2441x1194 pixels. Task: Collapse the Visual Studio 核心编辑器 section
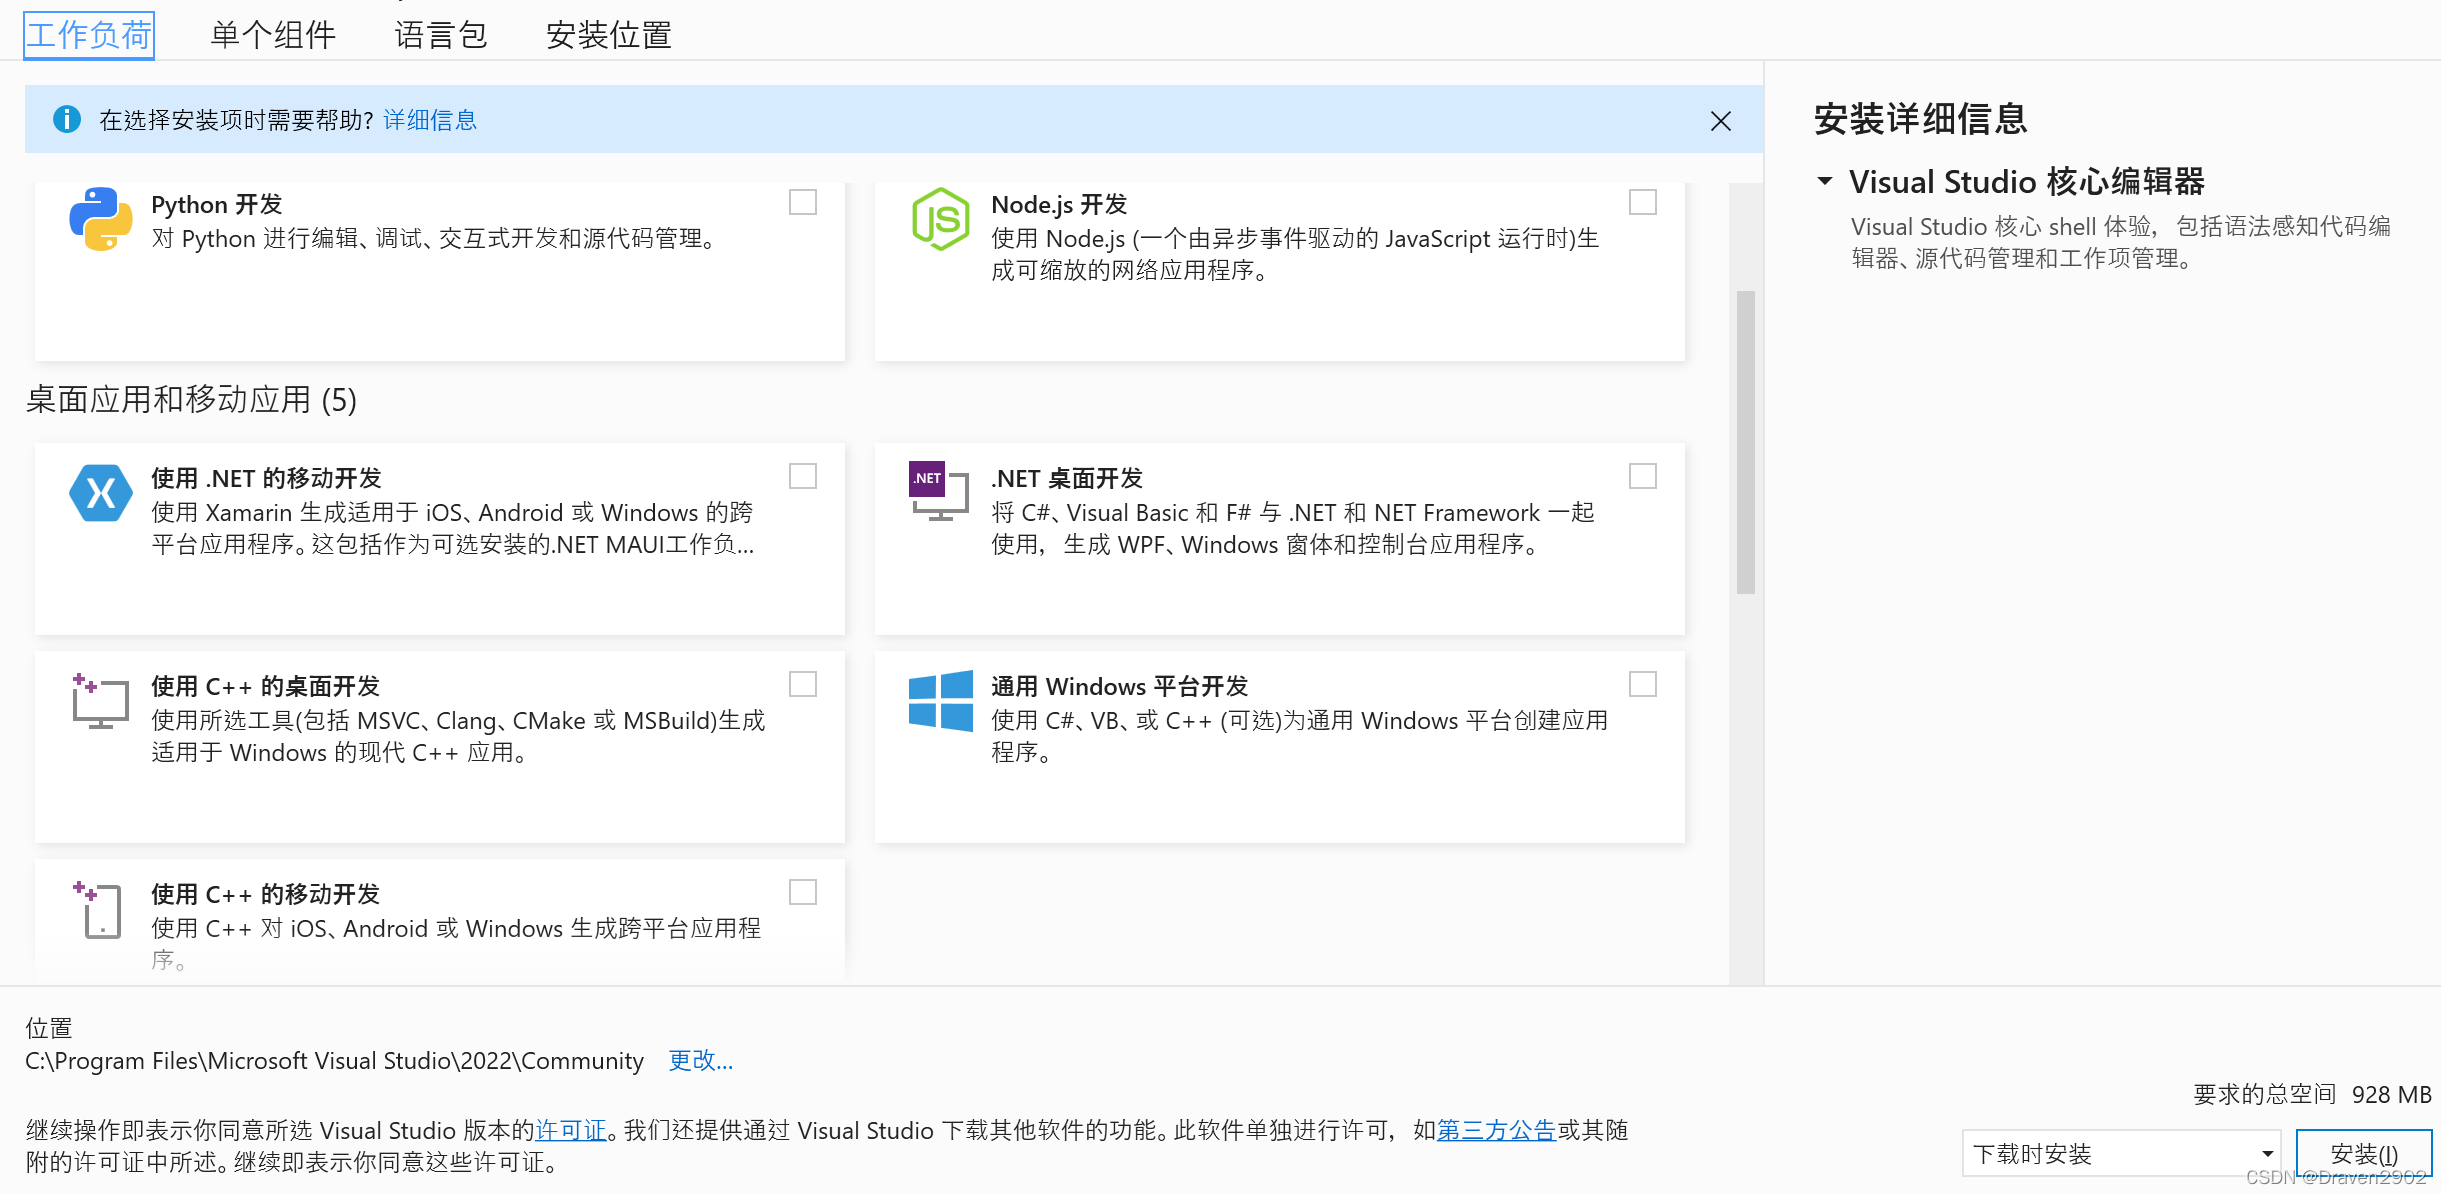pos(1825,182)
